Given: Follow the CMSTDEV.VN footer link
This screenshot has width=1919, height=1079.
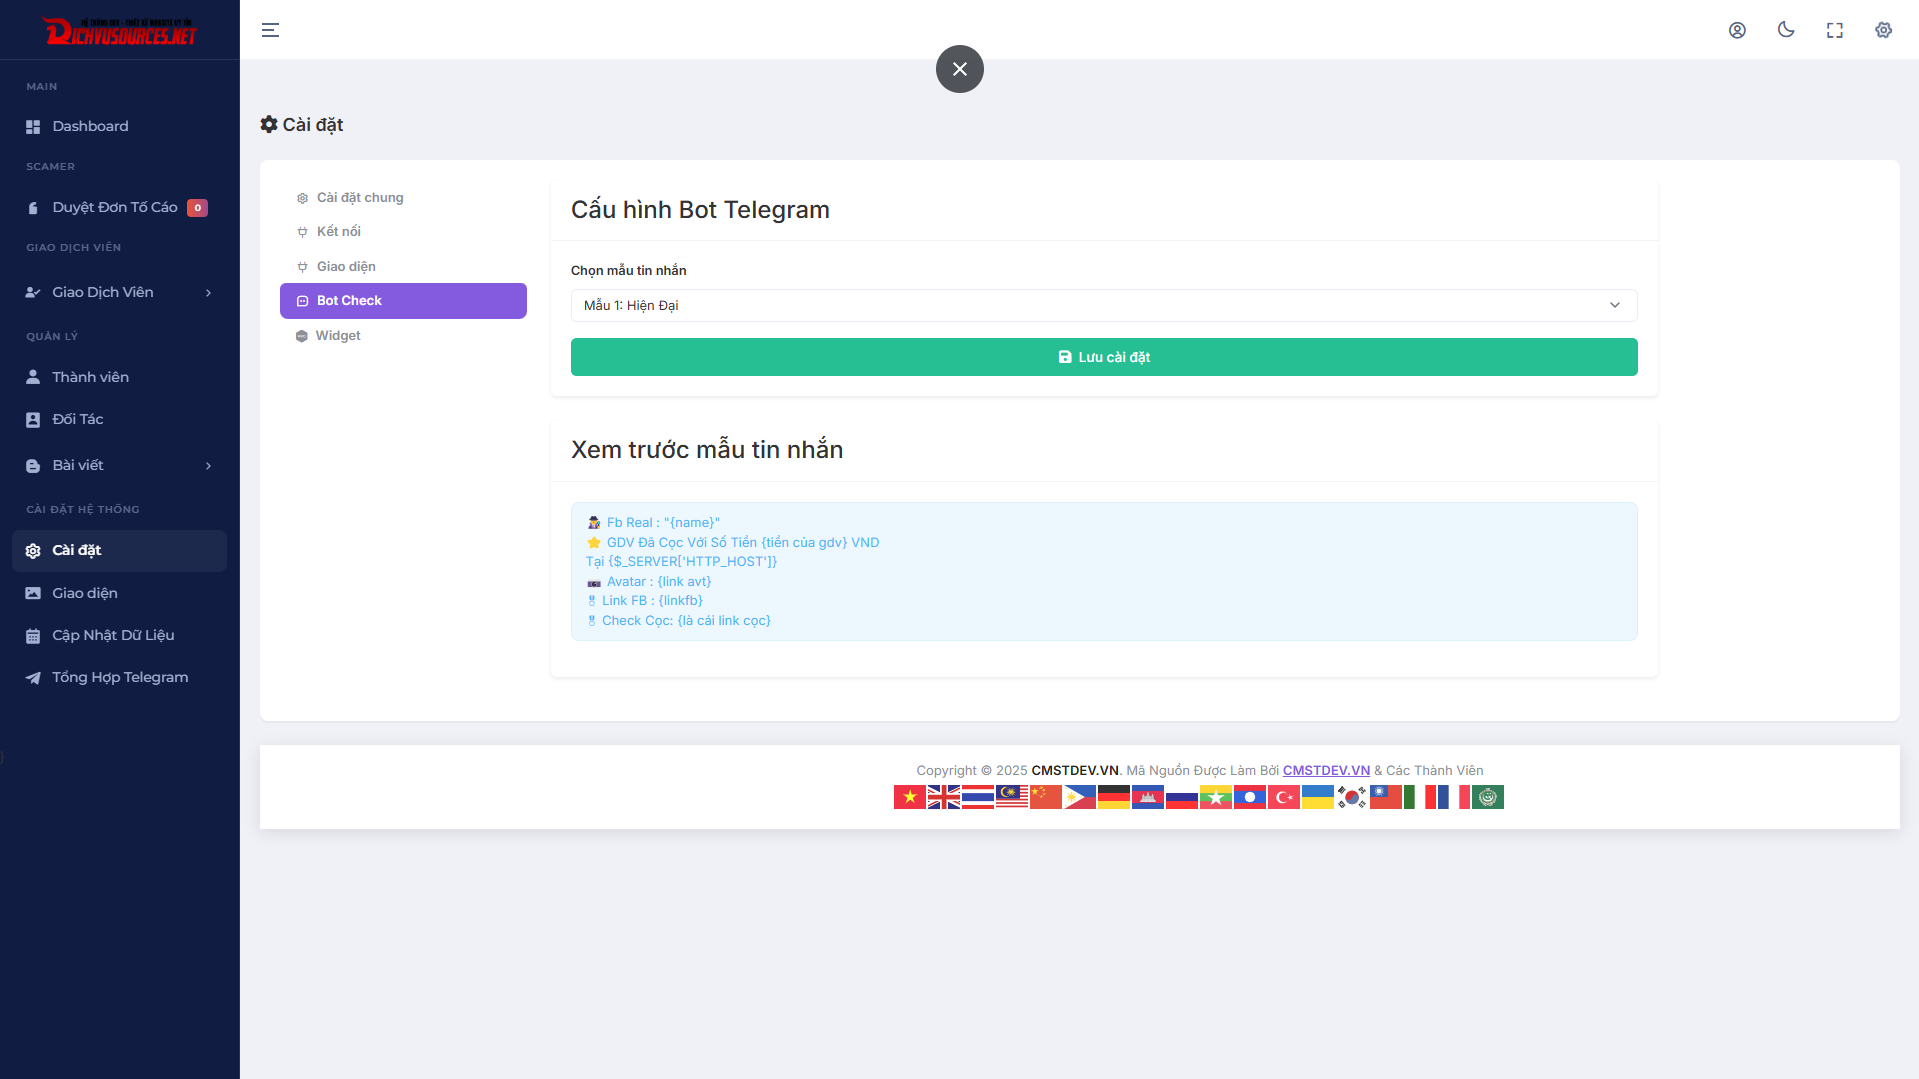Looking at the screenshot, I should [x=1326, y=770].
